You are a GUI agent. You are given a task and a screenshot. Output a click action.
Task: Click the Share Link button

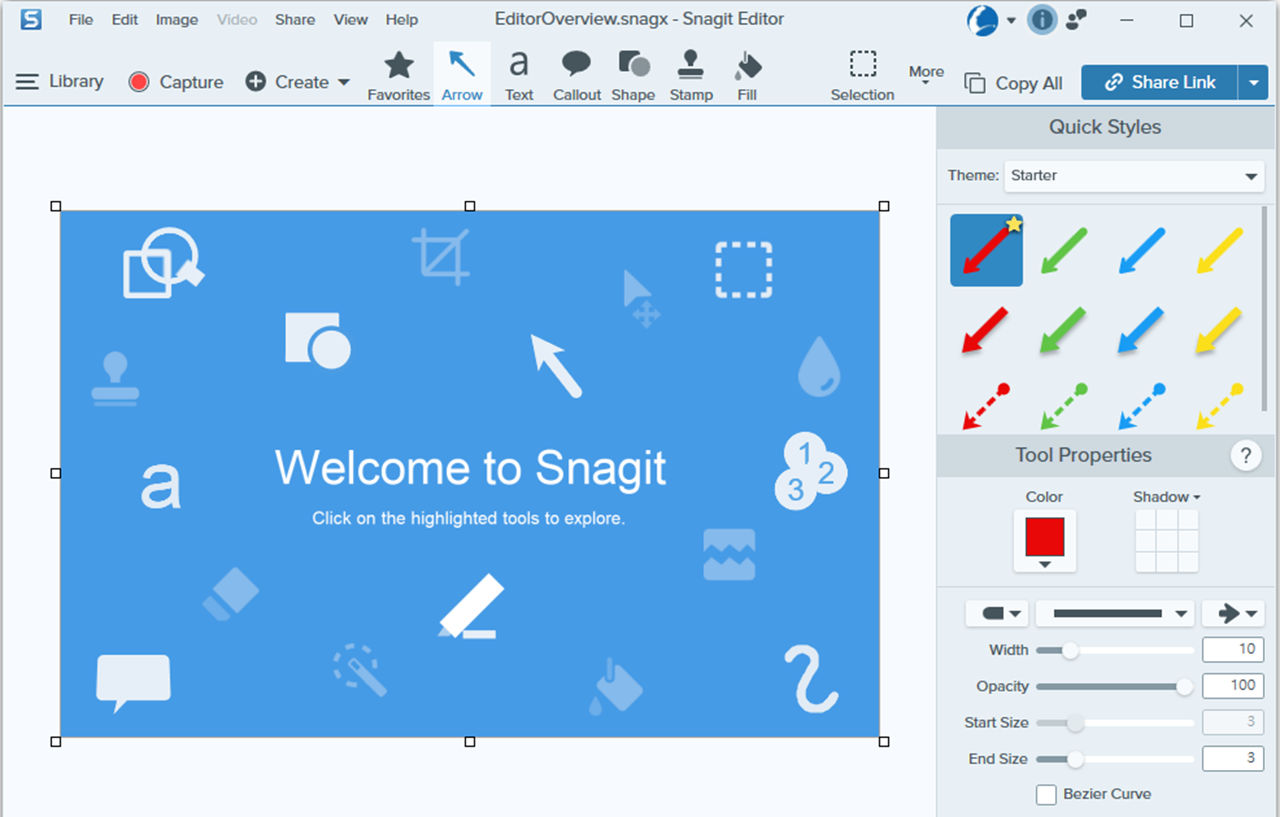coord(1160,83)
